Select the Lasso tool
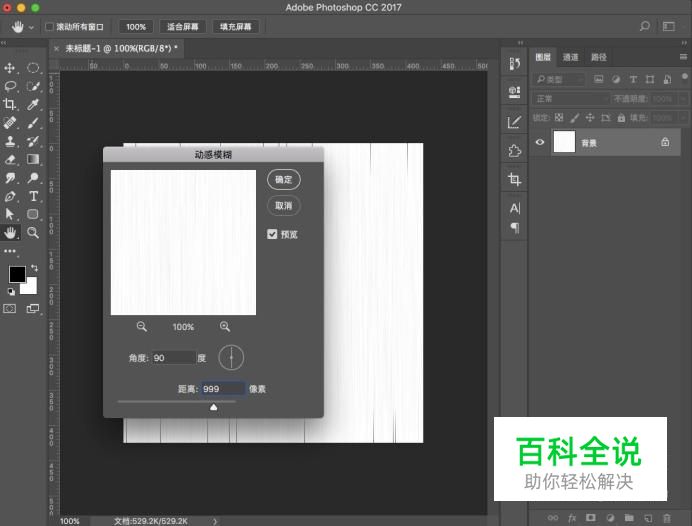 10,86
